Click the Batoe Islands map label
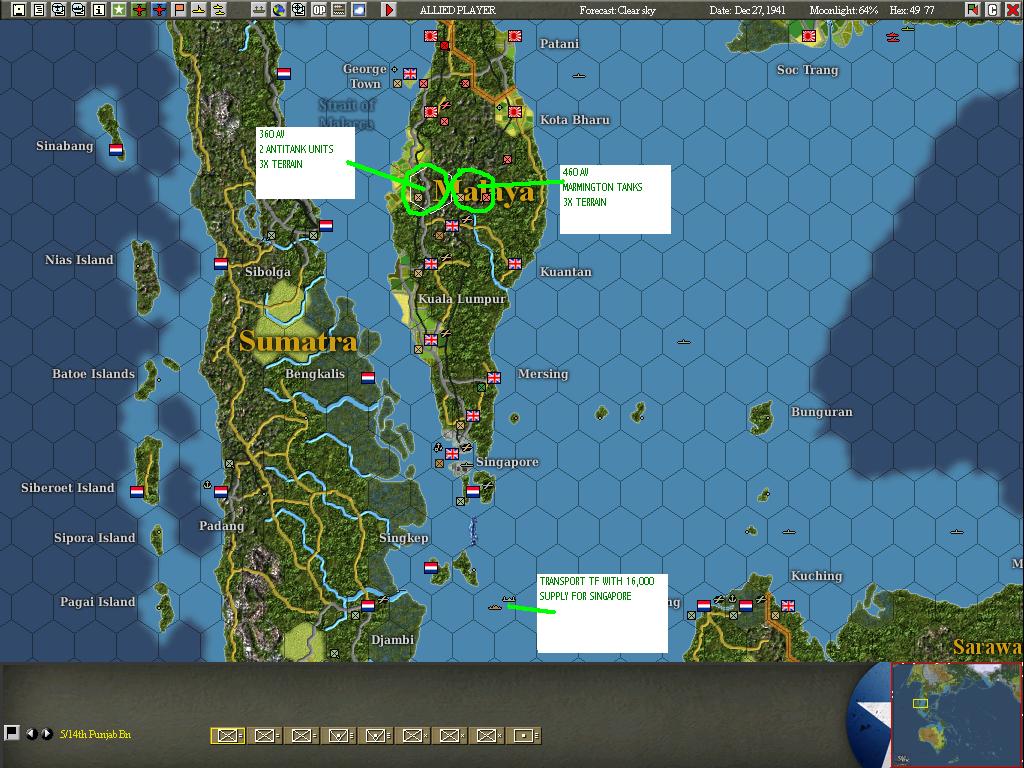Image resolution: width=1024 pixels, height=768 pixels. 93,374
